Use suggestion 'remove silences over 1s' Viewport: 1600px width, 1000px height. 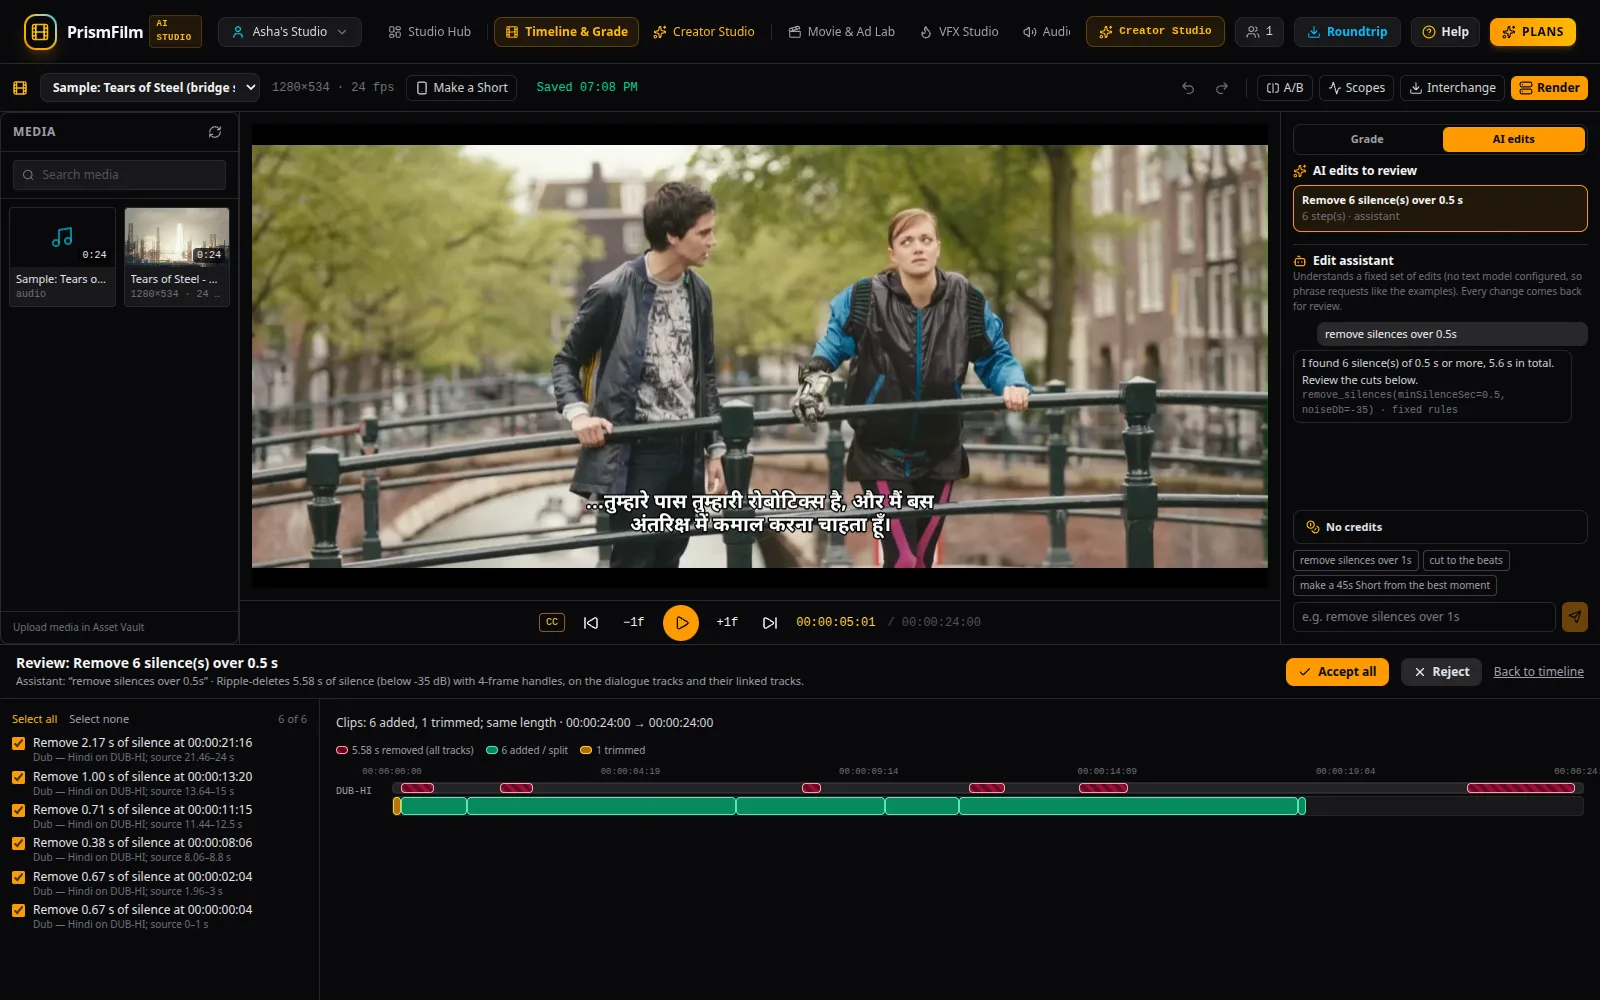coord(1355,561)
